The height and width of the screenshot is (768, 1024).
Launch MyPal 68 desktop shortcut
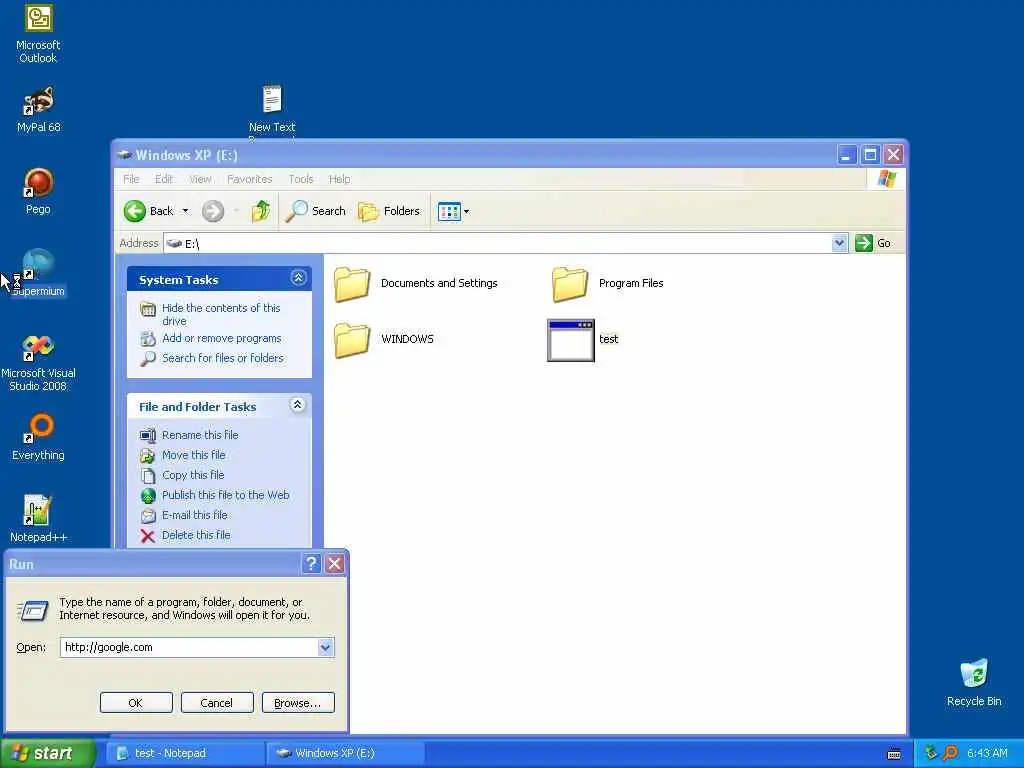coord(38,110)
